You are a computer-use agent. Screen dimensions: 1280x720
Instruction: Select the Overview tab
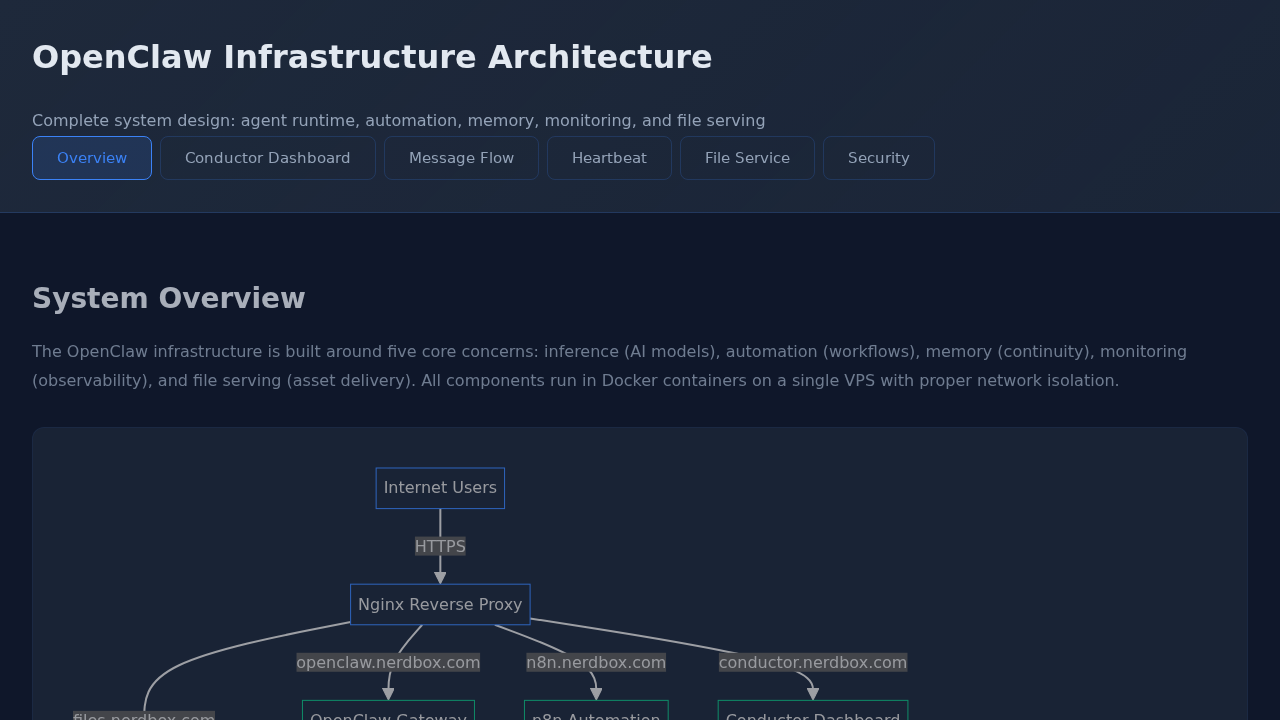click(92, 158)
